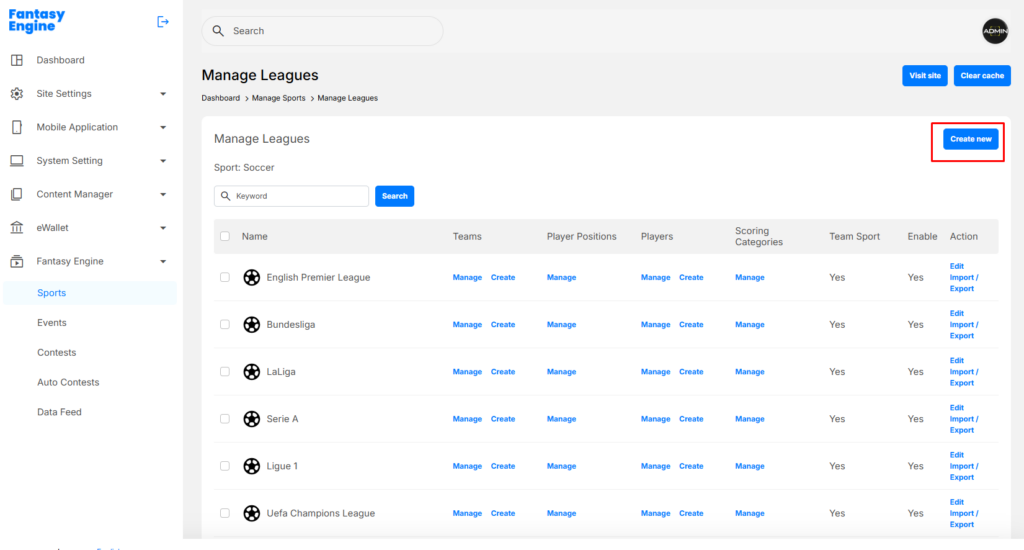
Task: Expand the eWallet submenu arrow
Action: click(163, 228)
